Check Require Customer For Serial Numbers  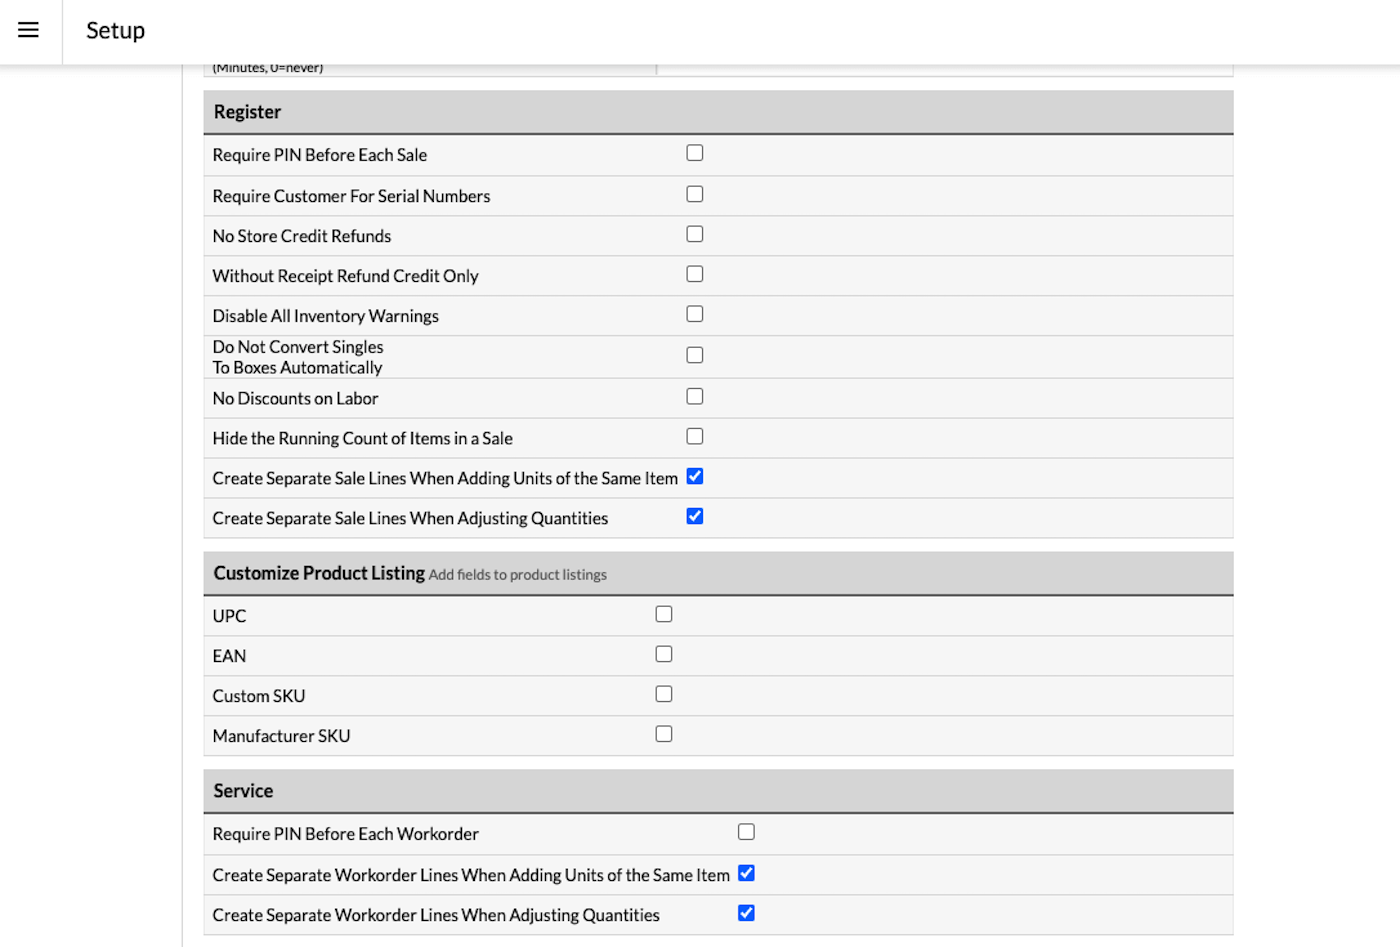point(695,194)
